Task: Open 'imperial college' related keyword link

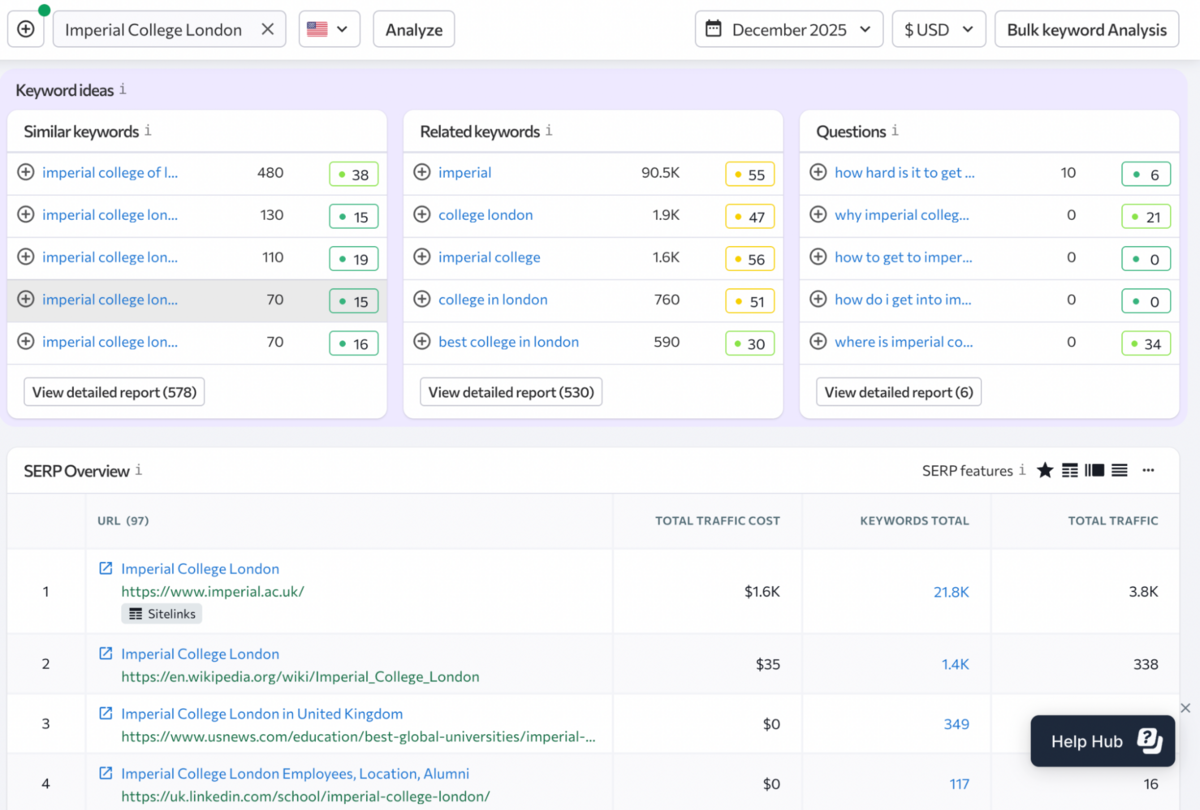Action: [x=489, y=257]
